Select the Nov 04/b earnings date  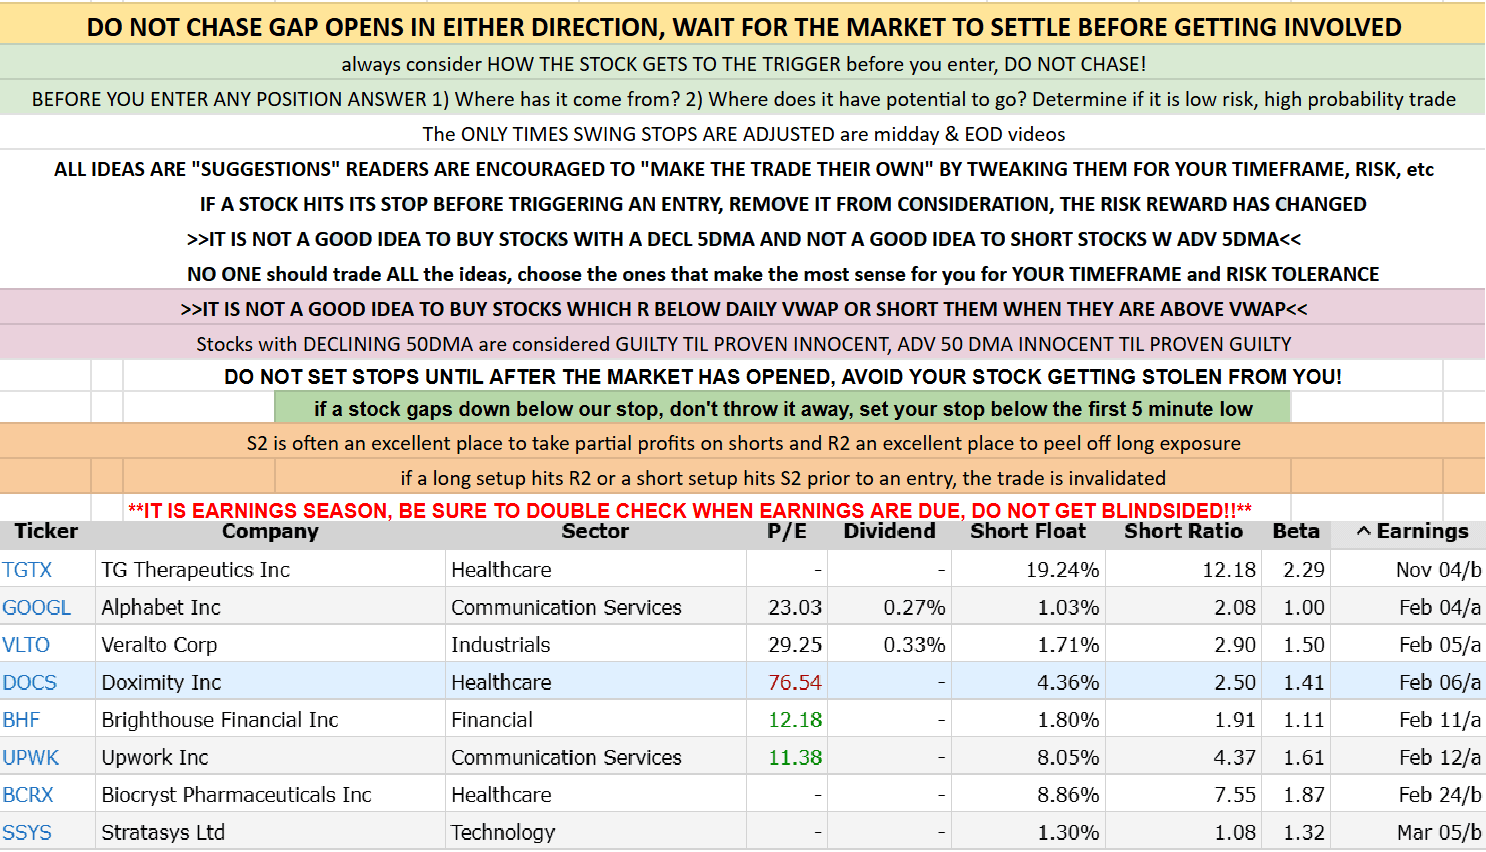click(x=1438, y=570)
